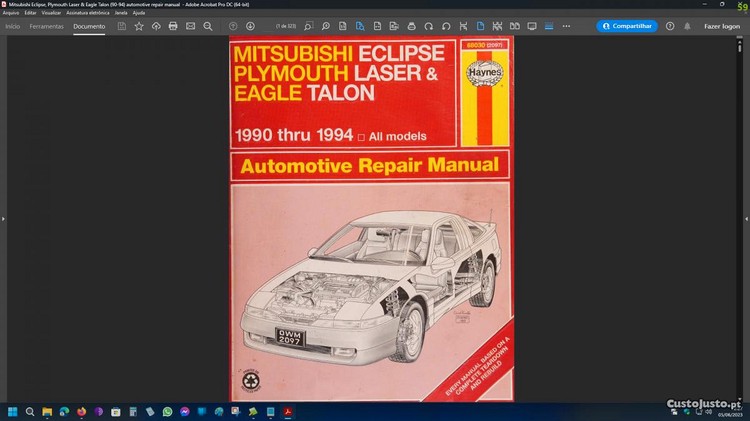
Task: Switch to the Início tab
Action: pyautogui.click(x=13, y=26)
